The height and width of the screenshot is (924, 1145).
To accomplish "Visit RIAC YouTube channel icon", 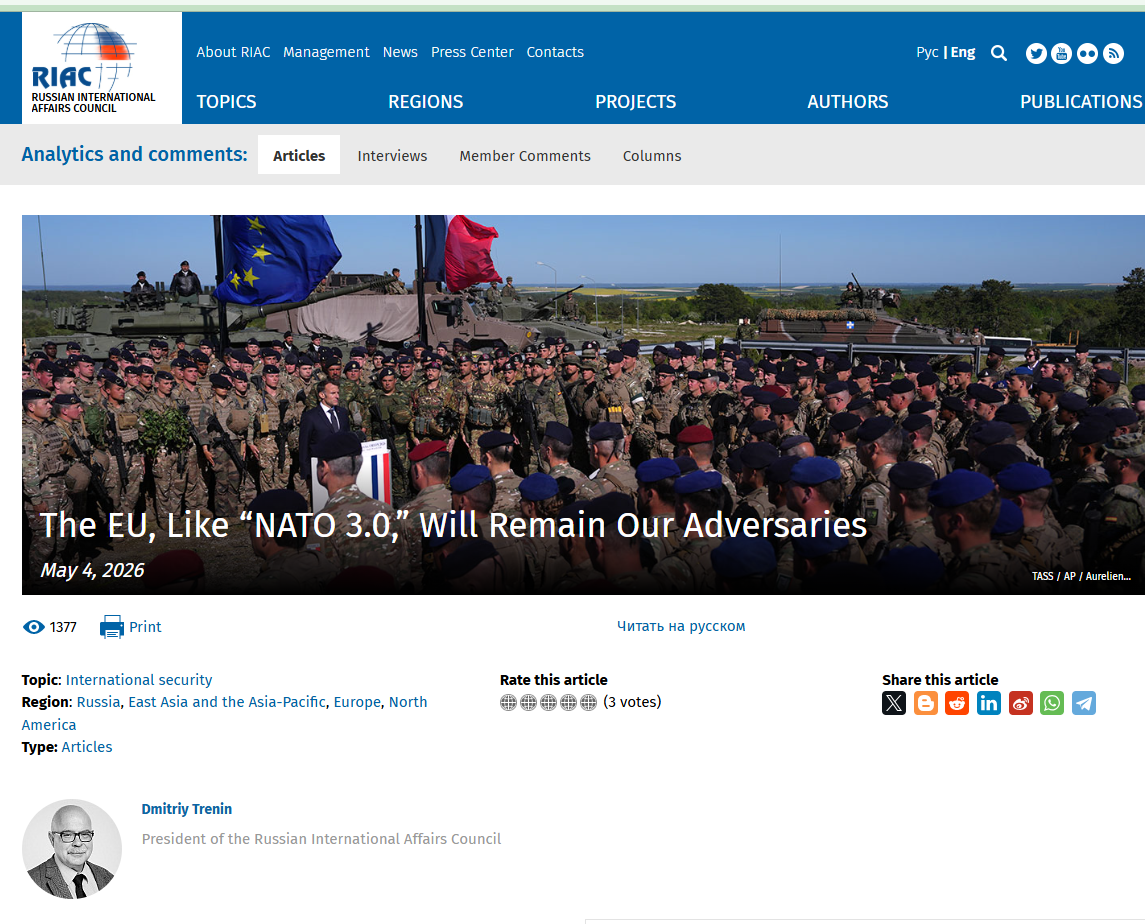I will (1062, 53).
